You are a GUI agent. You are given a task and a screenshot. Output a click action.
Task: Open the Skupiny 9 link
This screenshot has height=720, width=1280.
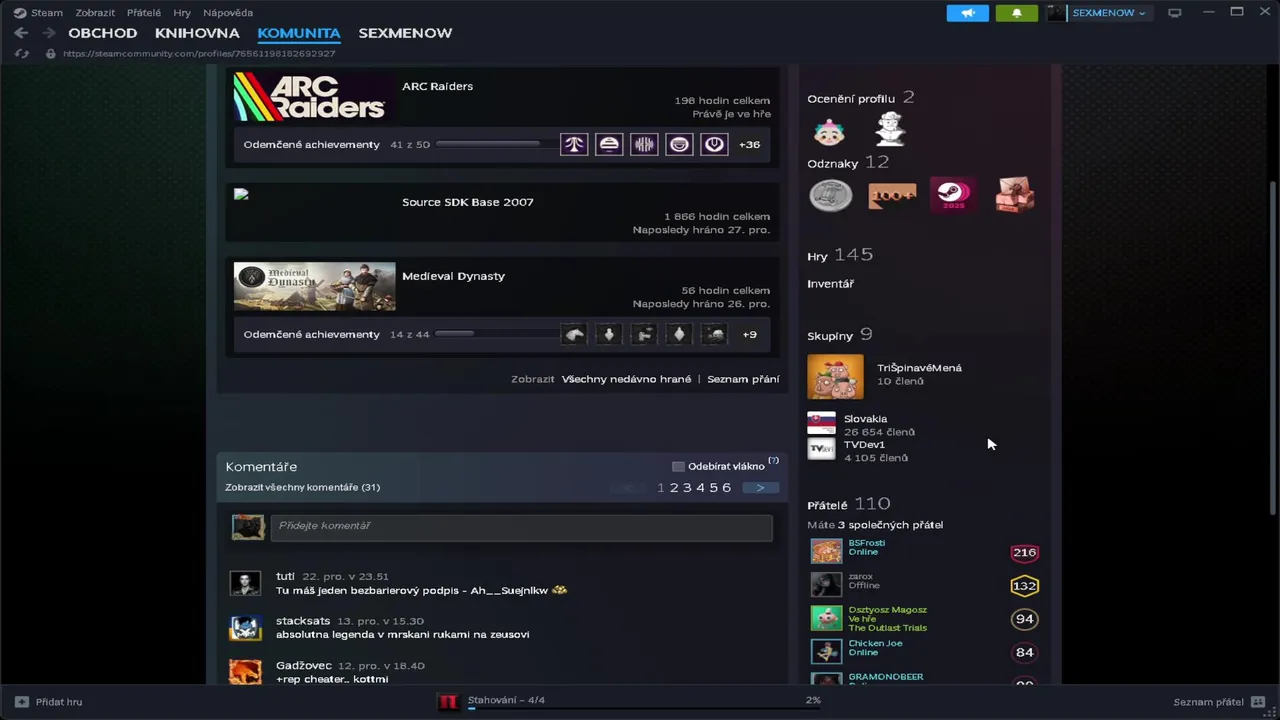tap(840, 335)
